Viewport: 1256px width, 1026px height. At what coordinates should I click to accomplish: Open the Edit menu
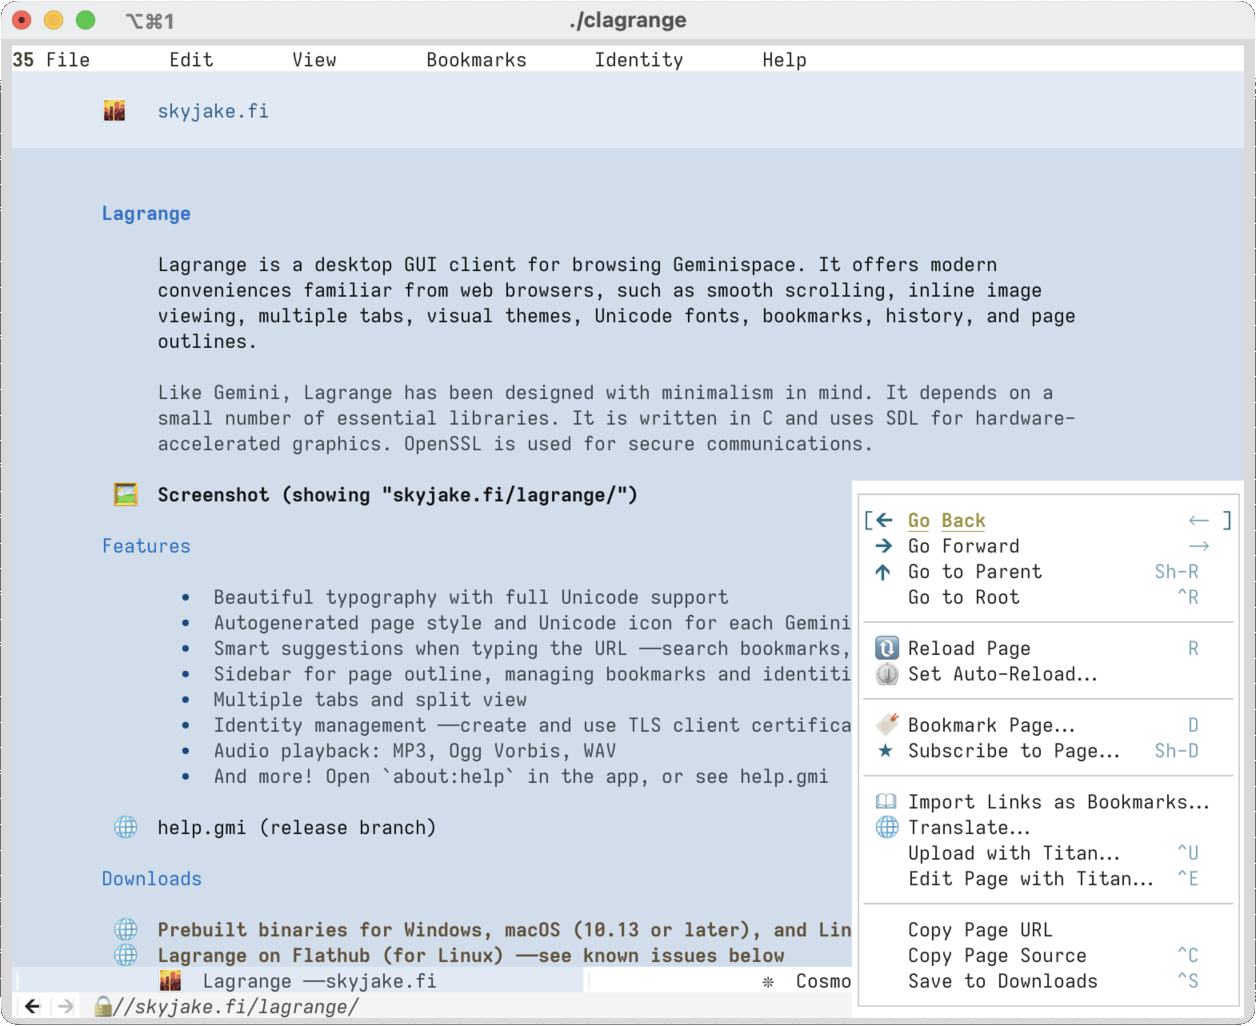click(x=191, y=60)
